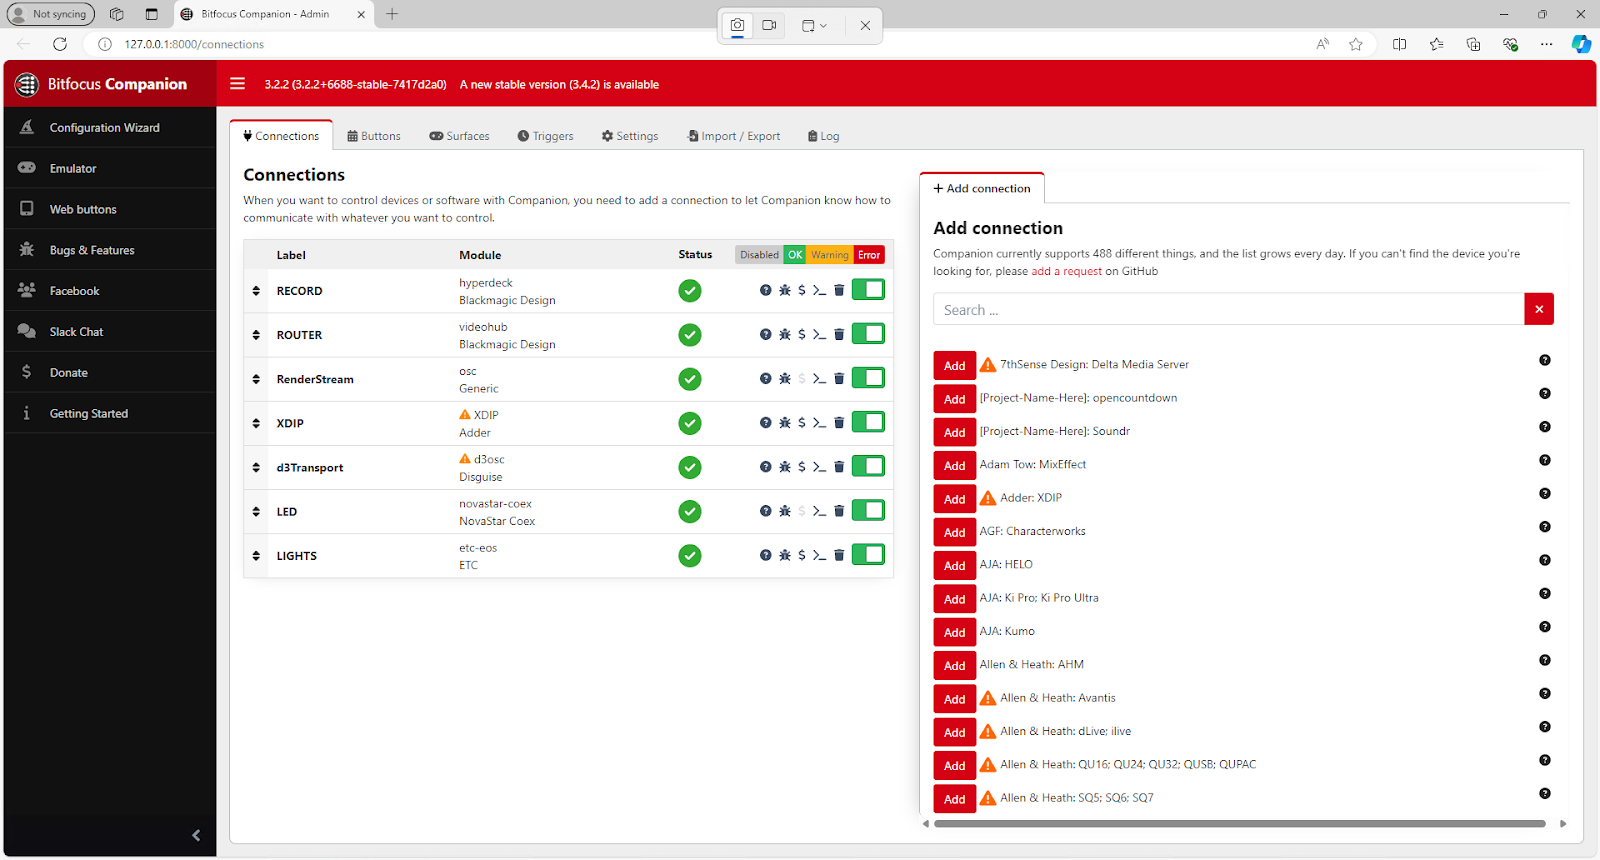
Task: Disable the LED connection toggle
Action: point(868,510)
